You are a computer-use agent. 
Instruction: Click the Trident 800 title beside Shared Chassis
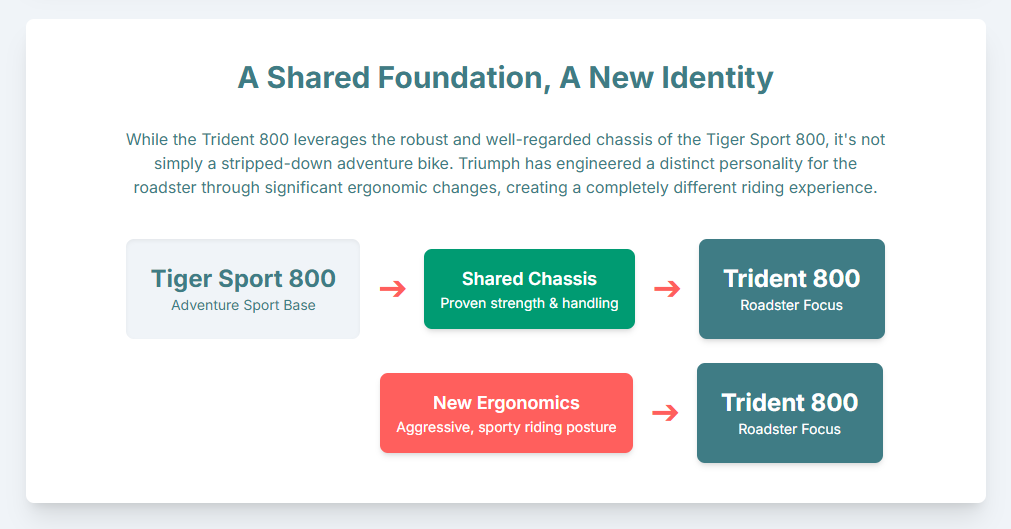coord(791,278)
